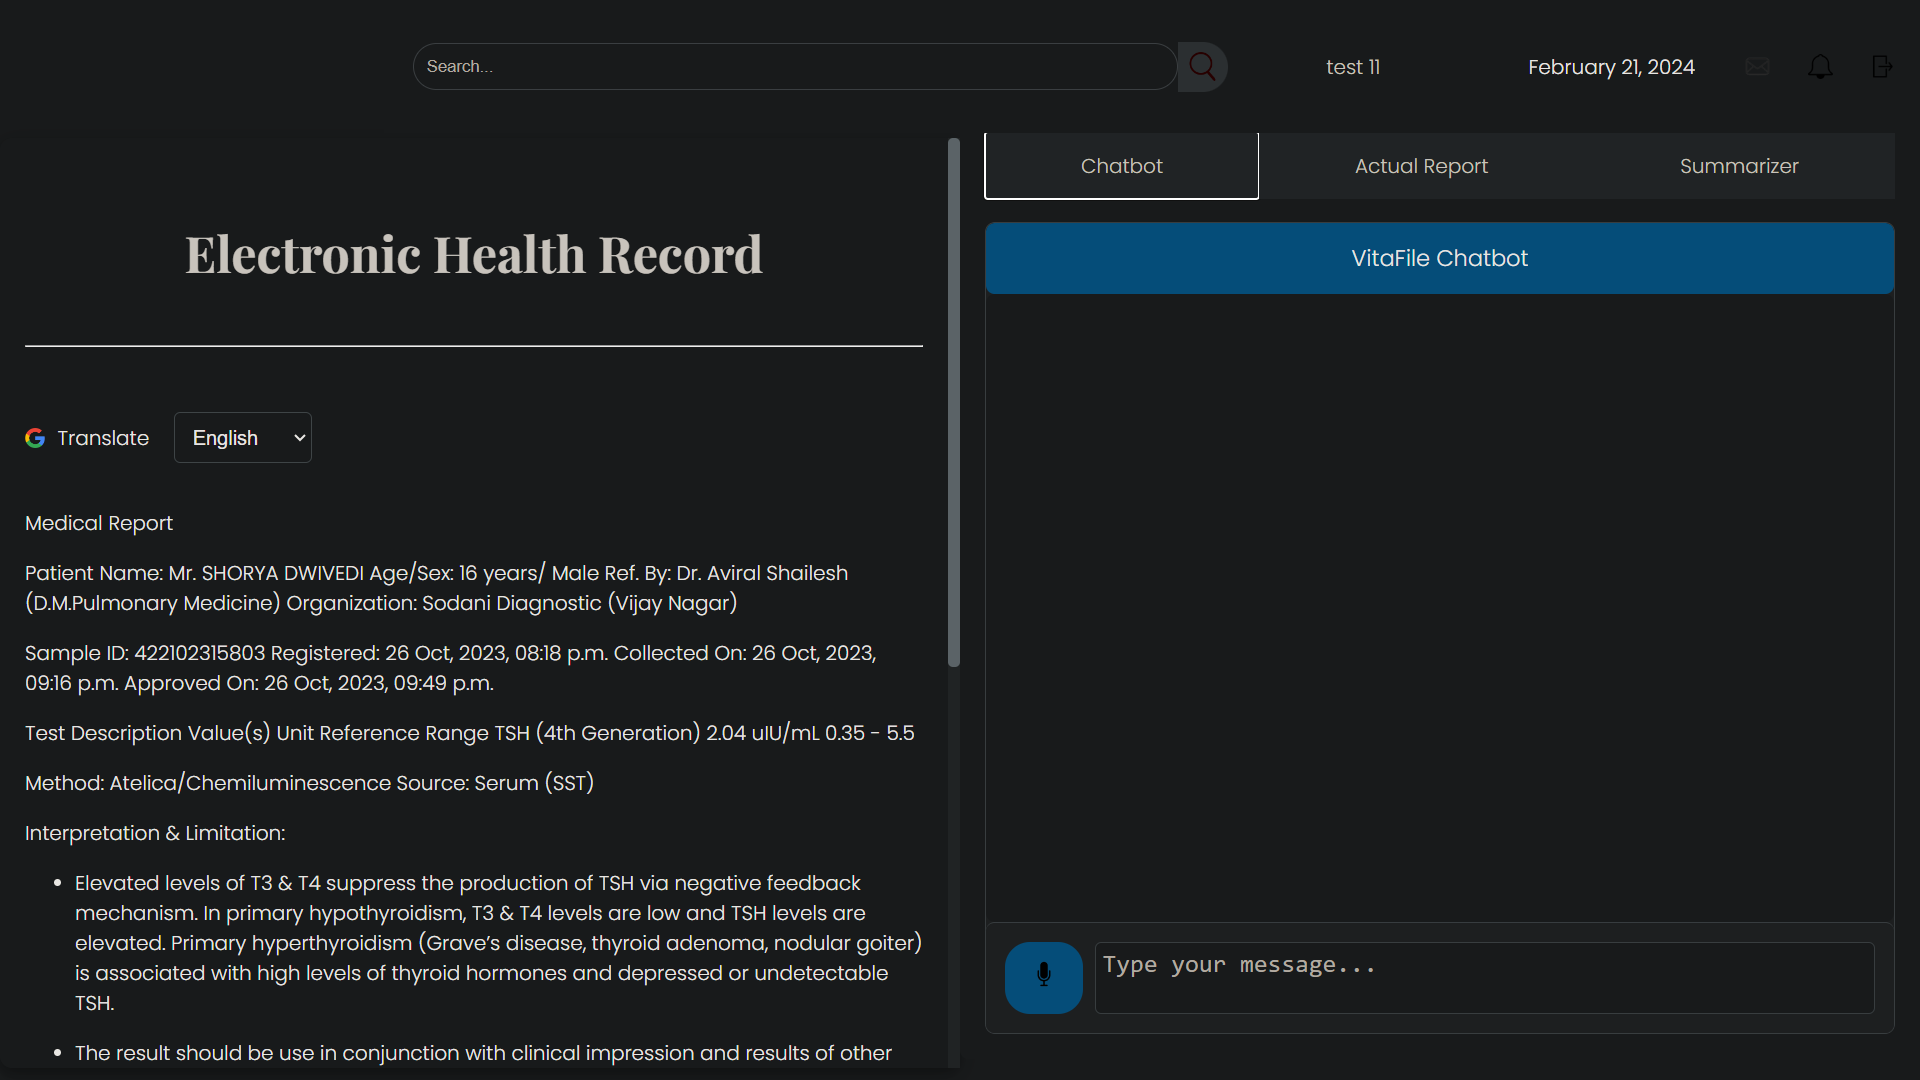This screenshot has width=1920, height=1080.
Task: Click the report panel vertical scrollbar
Action: coord(953,400)
